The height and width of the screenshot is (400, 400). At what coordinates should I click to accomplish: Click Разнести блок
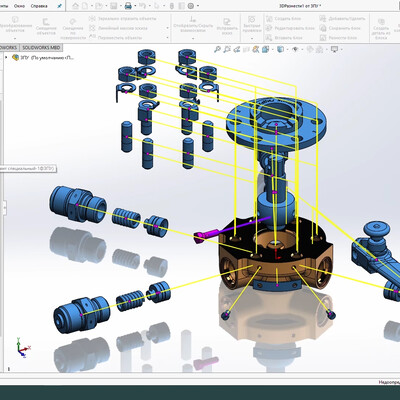(x=338, y=38)
